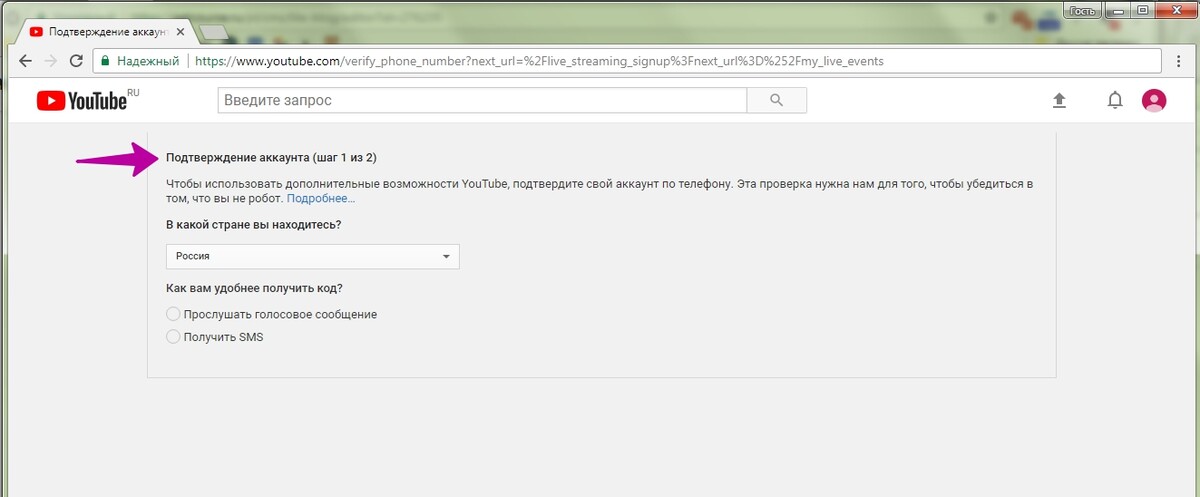Switch to Подтверждение аккаунта tab
Screen dimensions: 1200x497
[106, 33]
